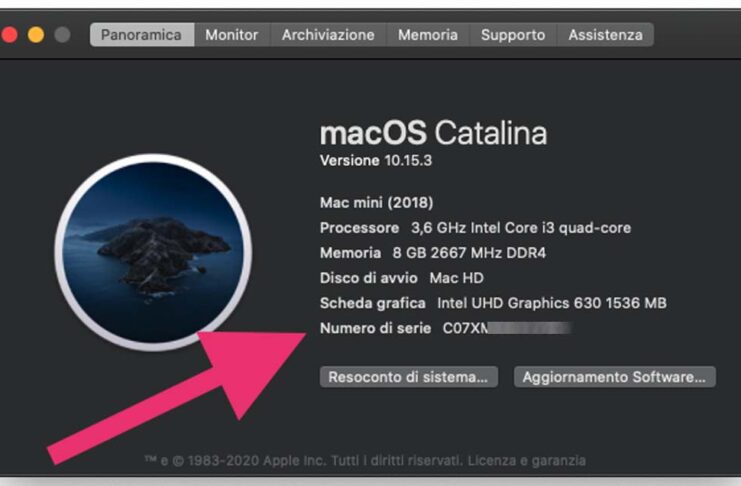Minimize the window with yellow button

[36, 35]
